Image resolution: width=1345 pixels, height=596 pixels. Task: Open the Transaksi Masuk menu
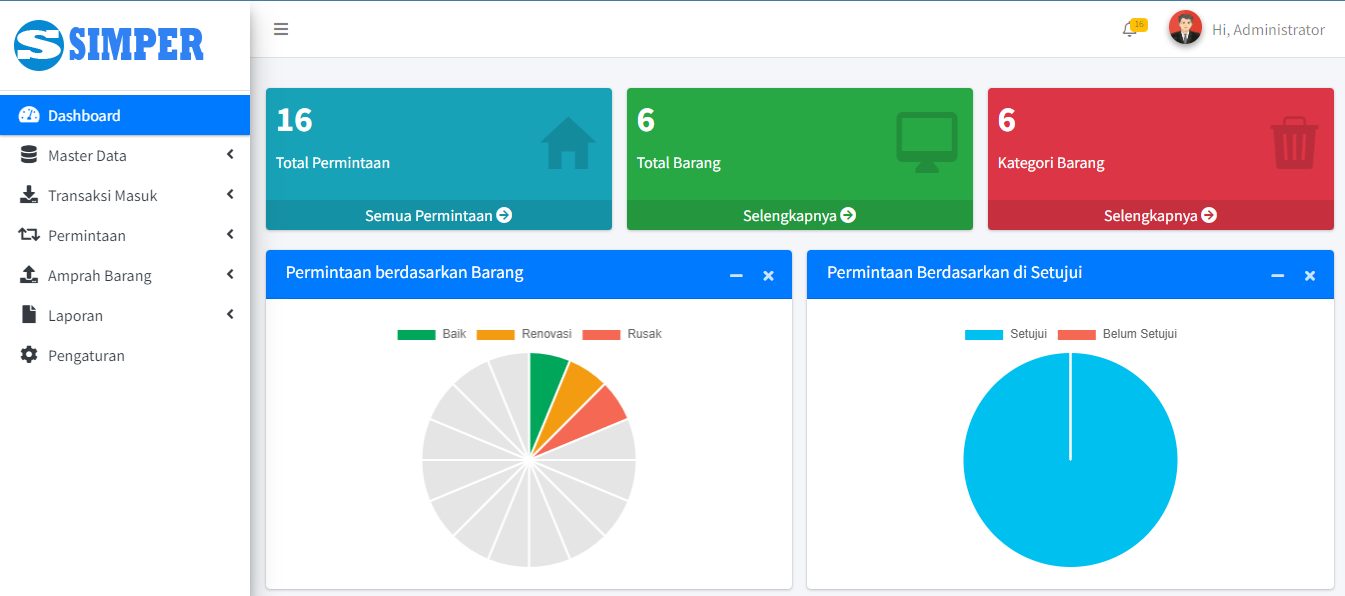[x=125, y=195]
